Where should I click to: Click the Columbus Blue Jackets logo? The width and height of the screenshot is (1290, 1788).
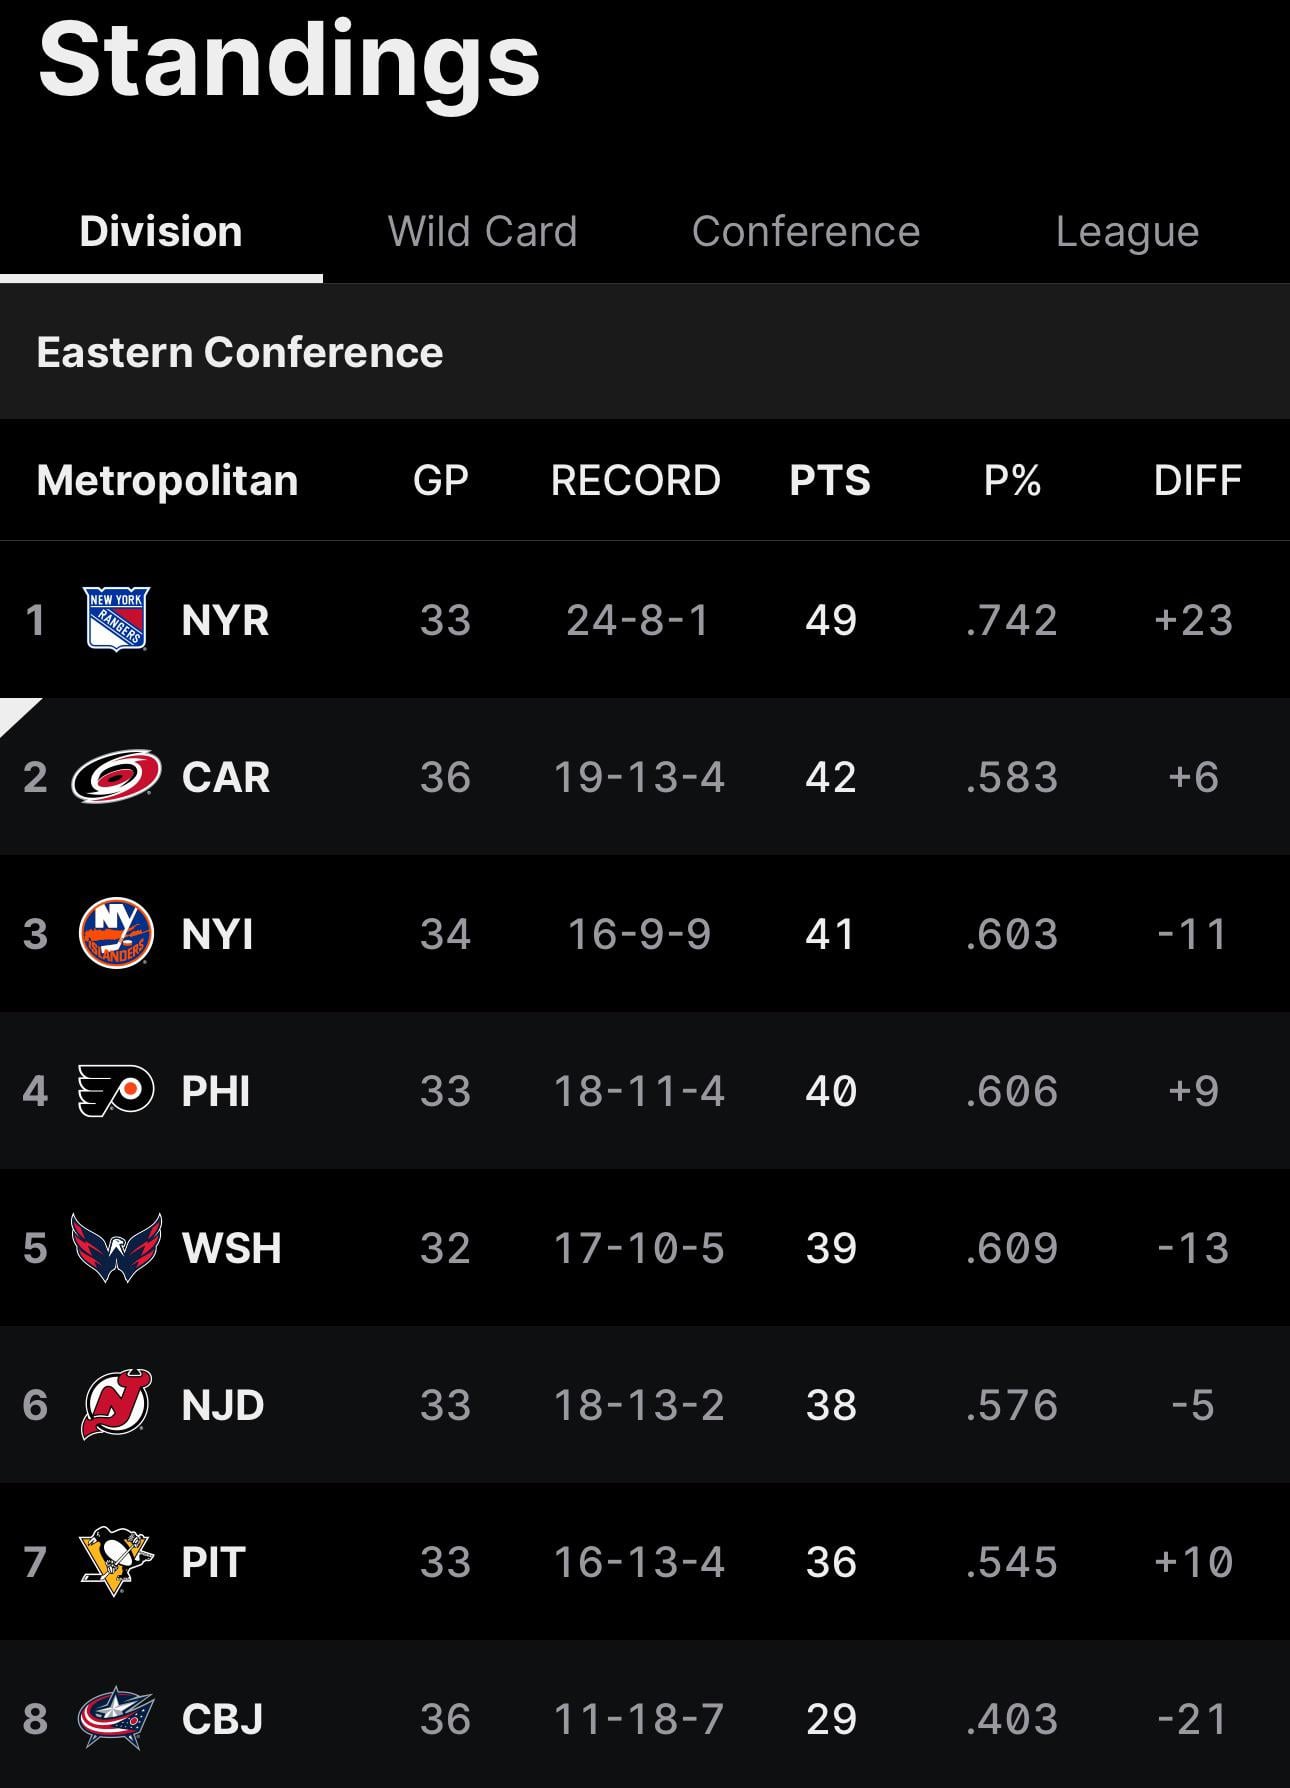116,1719
